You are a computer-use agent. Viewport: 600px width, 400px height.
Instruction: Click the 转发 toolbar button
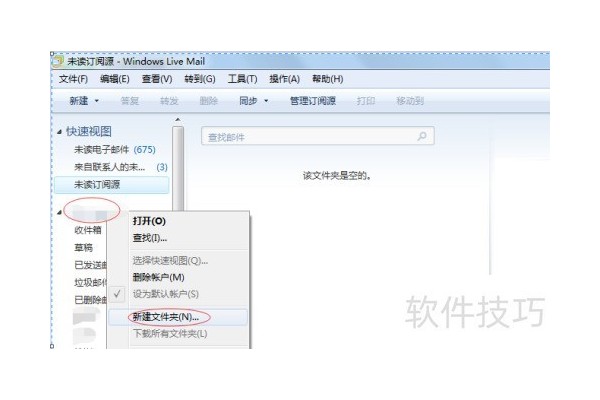tap(169, 101)
